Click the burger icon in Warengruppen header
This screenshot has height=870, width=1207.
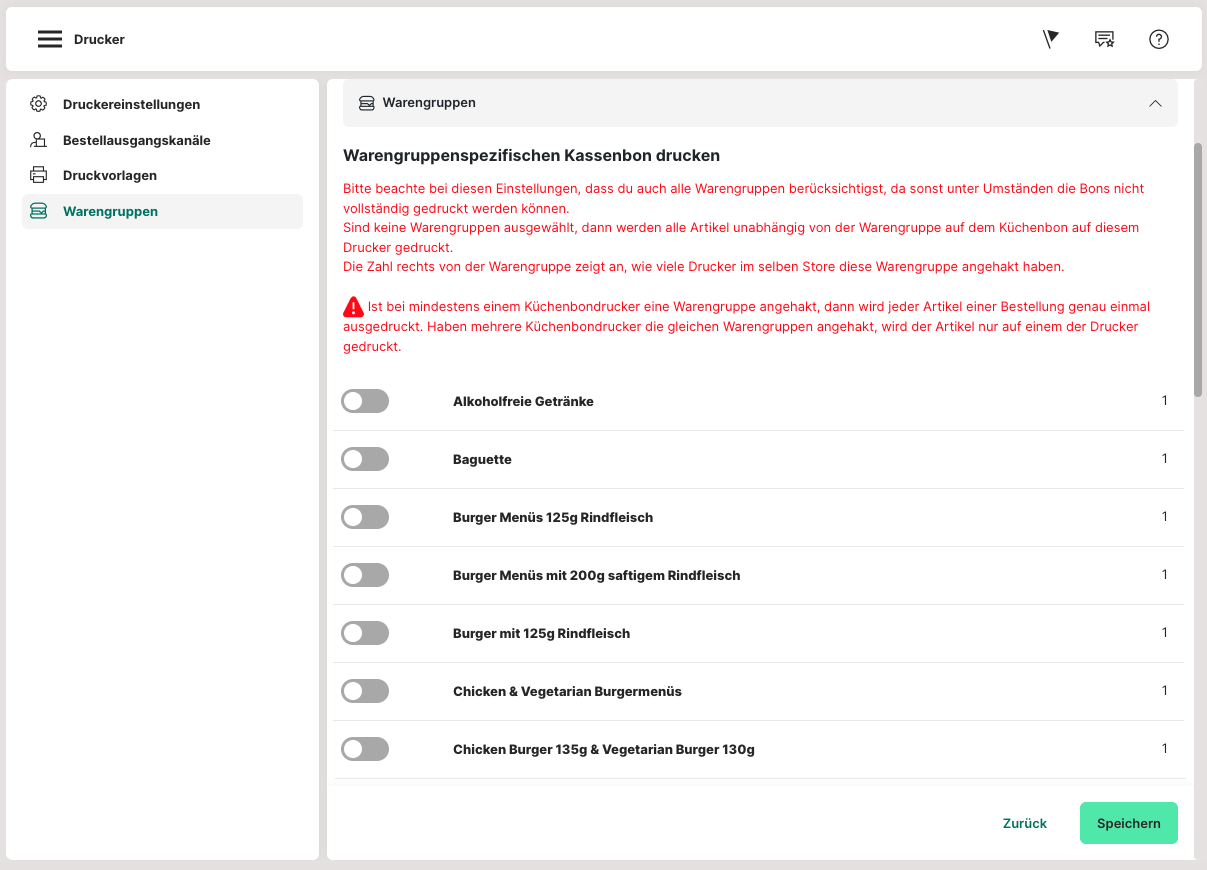(367, 103)
